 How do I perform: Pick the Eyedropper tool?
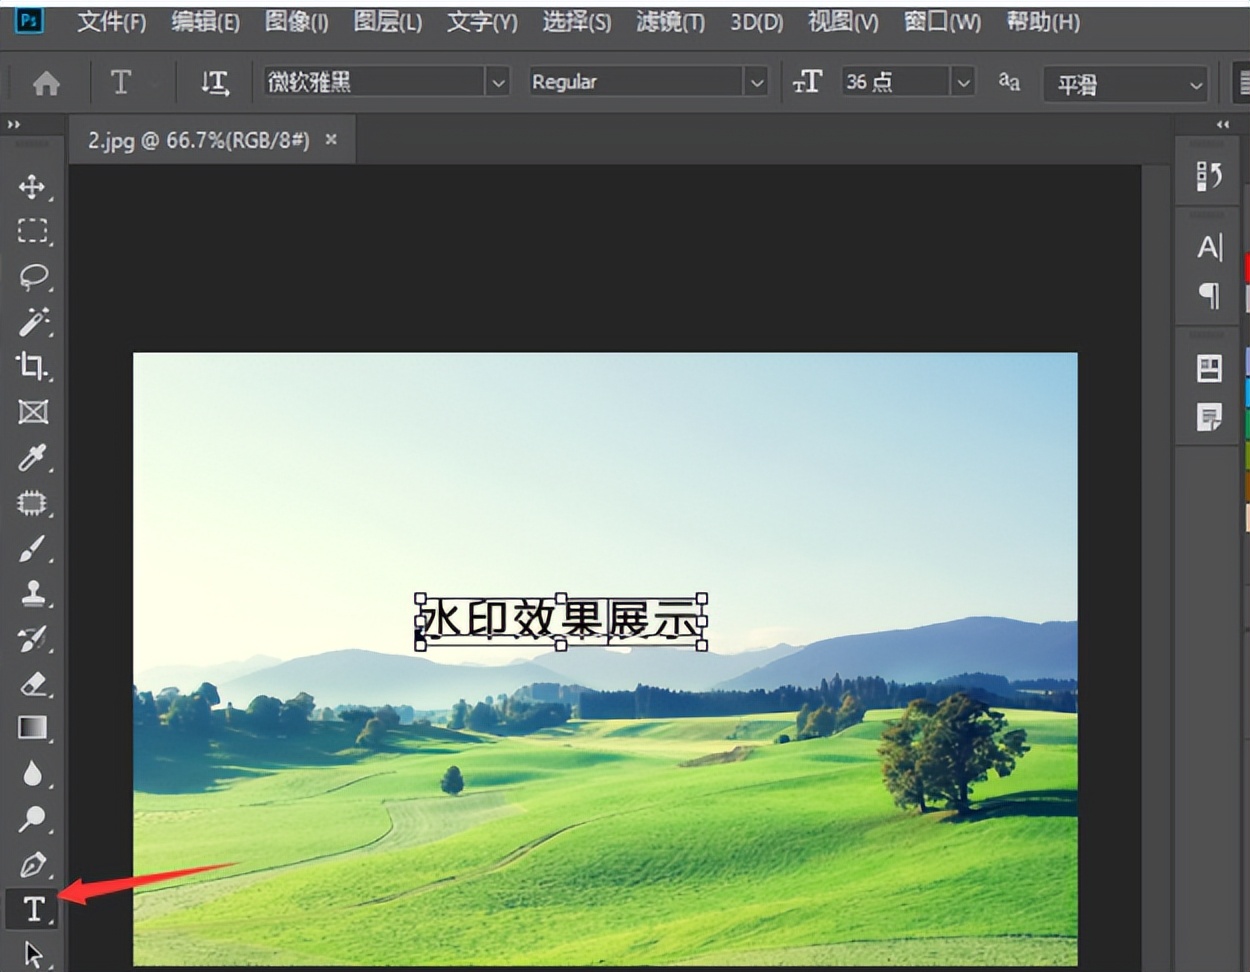click(32, 458)
